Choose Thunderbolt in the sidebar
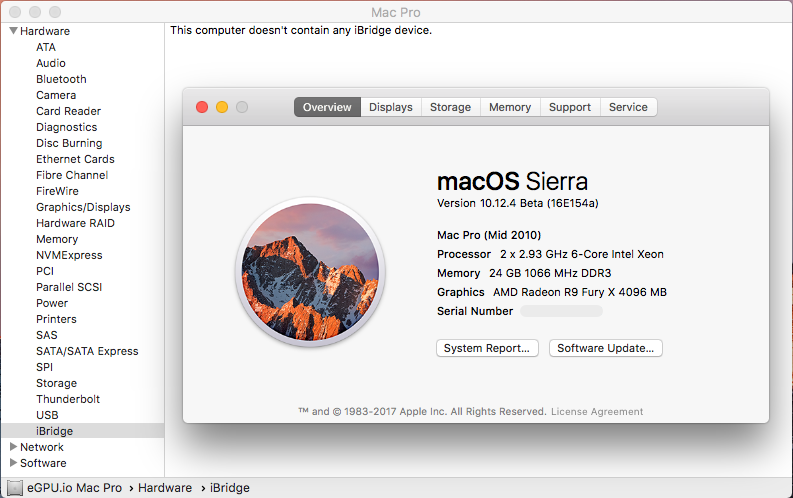 pyautogui.click(x=68, y=399)
